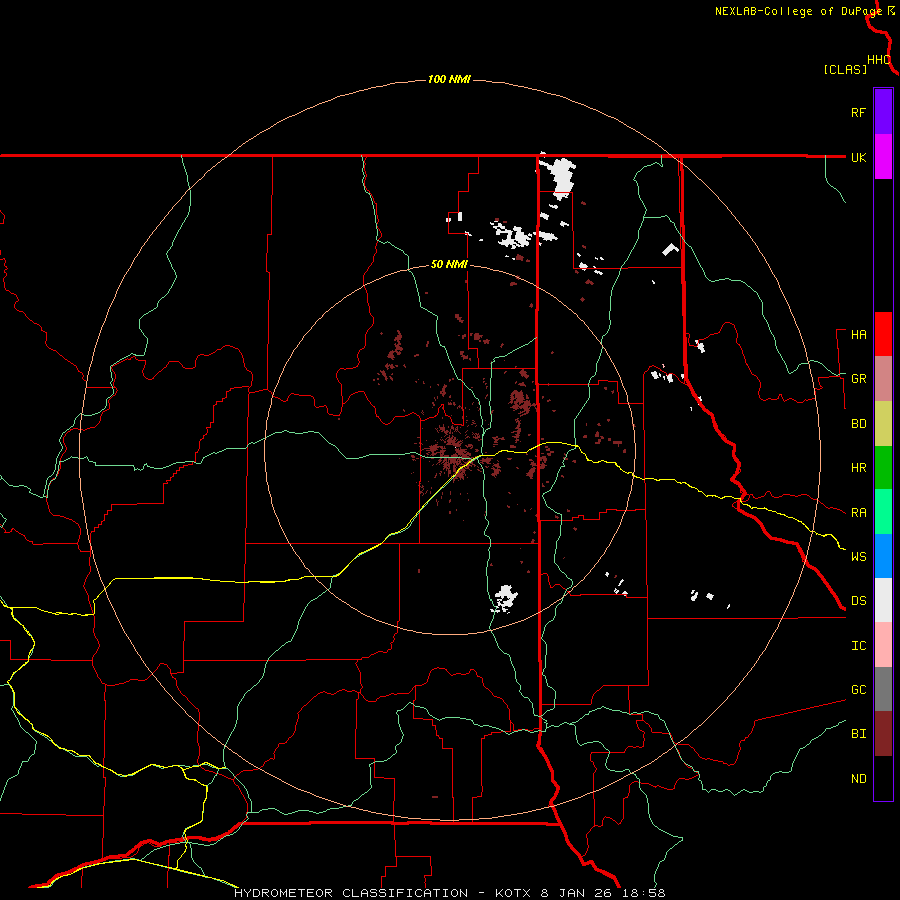Screen dimensions: 900x900
Task: Select the WS blue legend swatch
Action: (883, 556)
